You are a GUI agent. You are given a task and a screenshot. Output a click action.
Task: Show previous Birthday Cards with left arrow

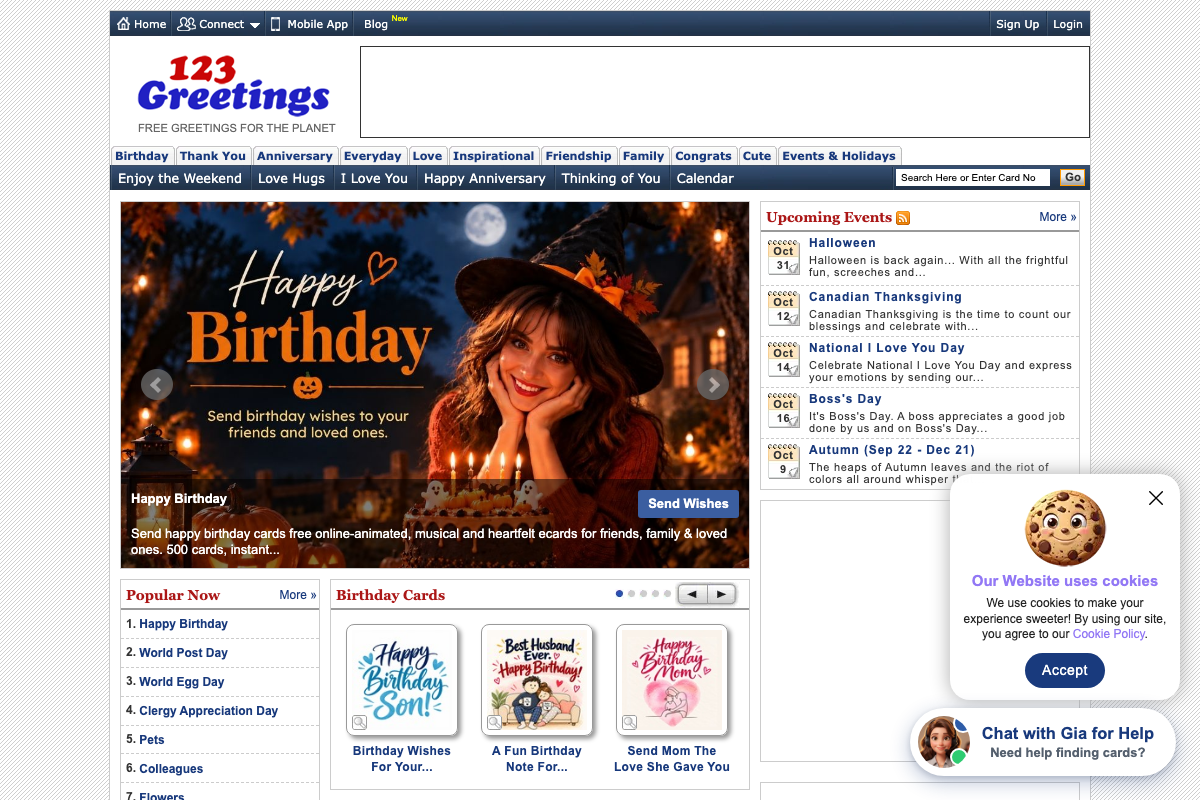692,594
